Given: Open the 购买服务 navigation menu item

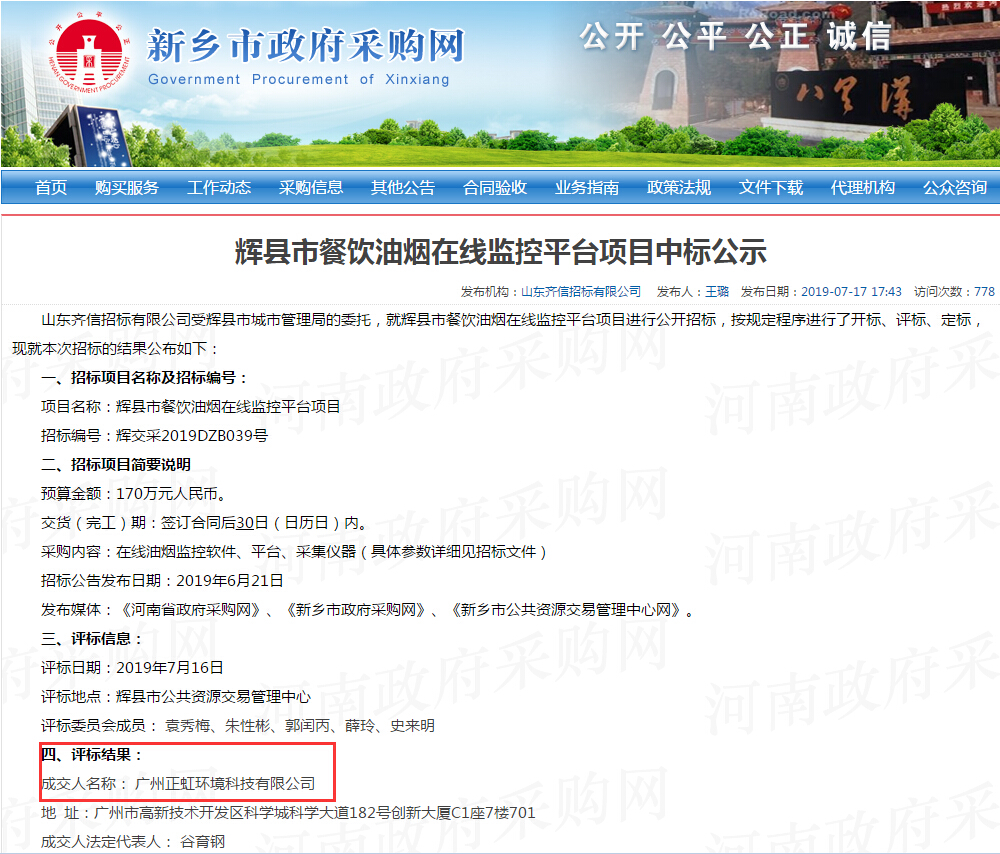Looking at the screenshot, I should click(x=127, y=188).
